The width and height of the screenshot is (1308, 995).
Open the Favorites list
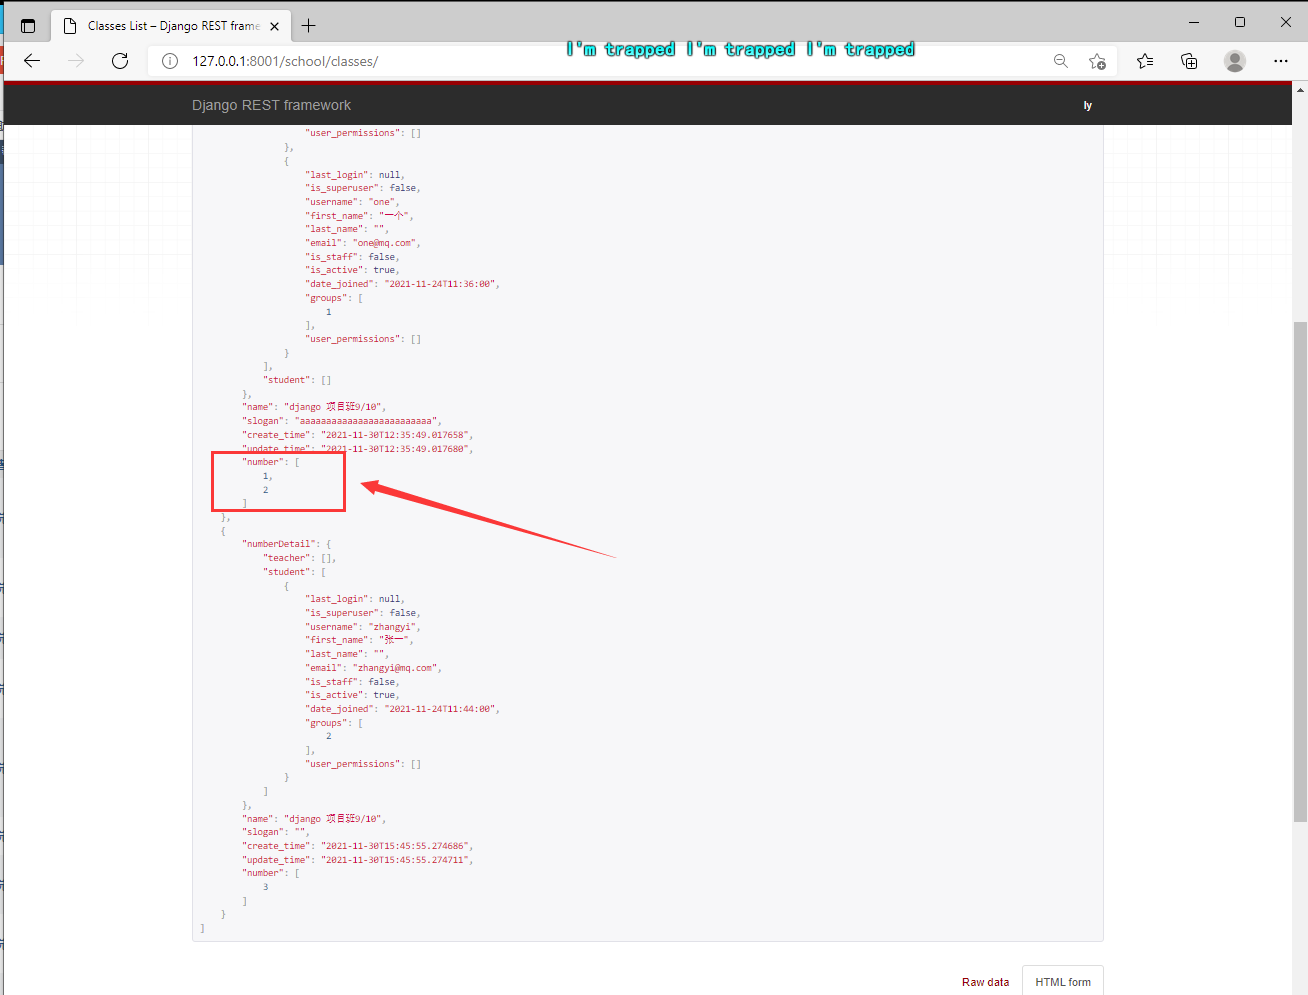point(1145,61)
